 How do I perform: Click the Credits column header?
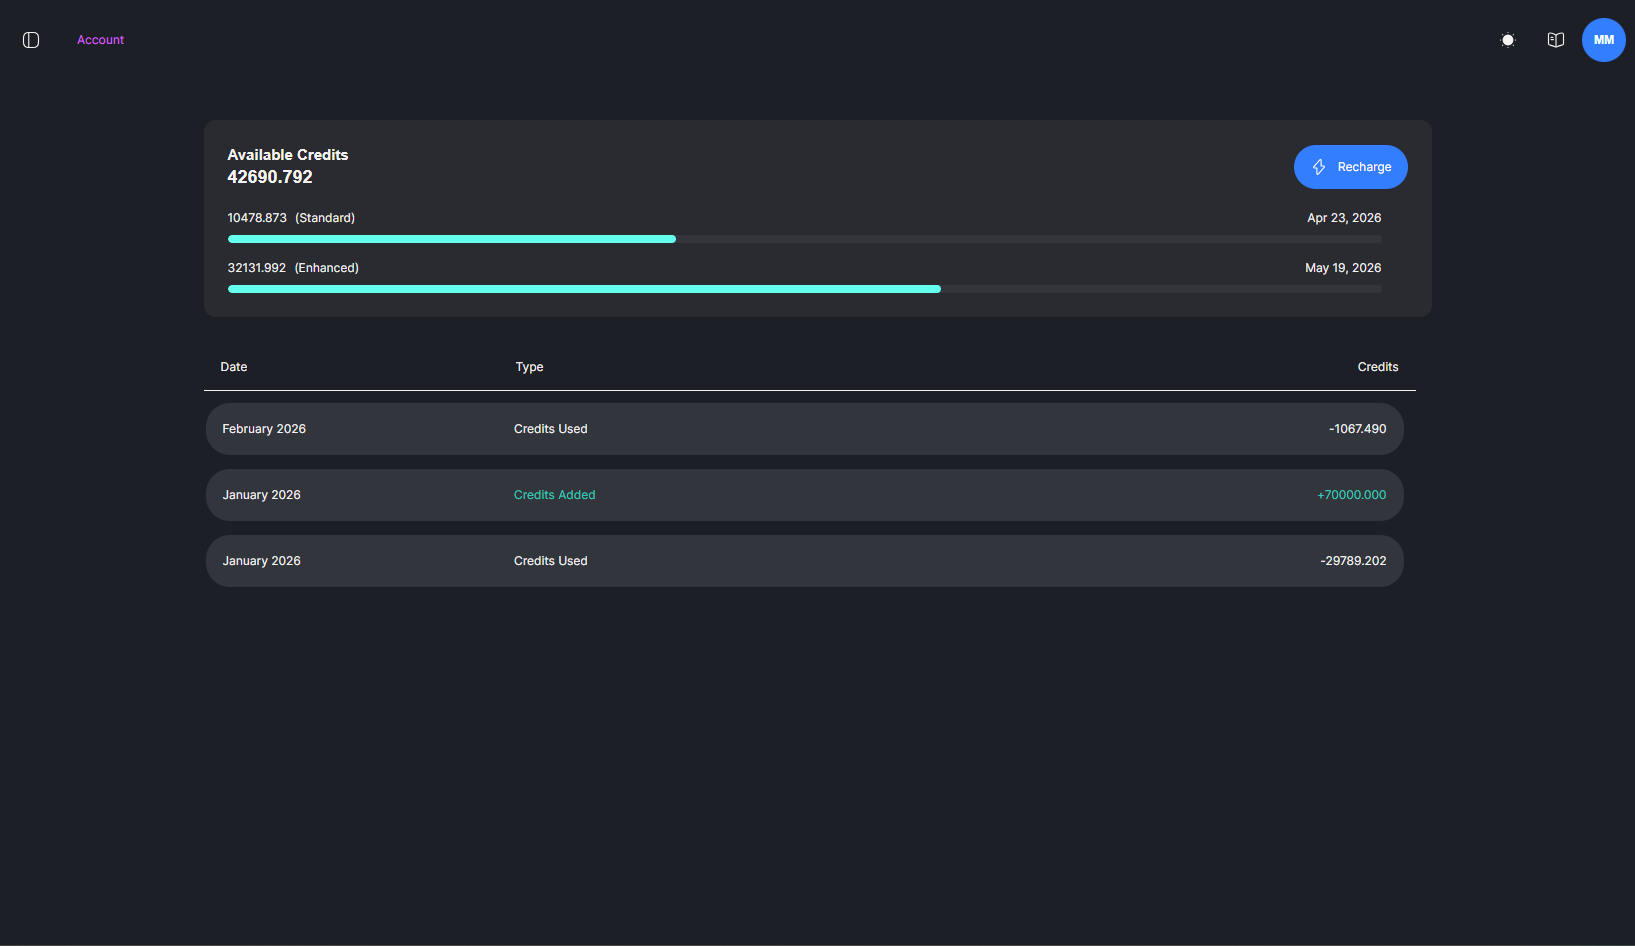(x=1378, y=367)
